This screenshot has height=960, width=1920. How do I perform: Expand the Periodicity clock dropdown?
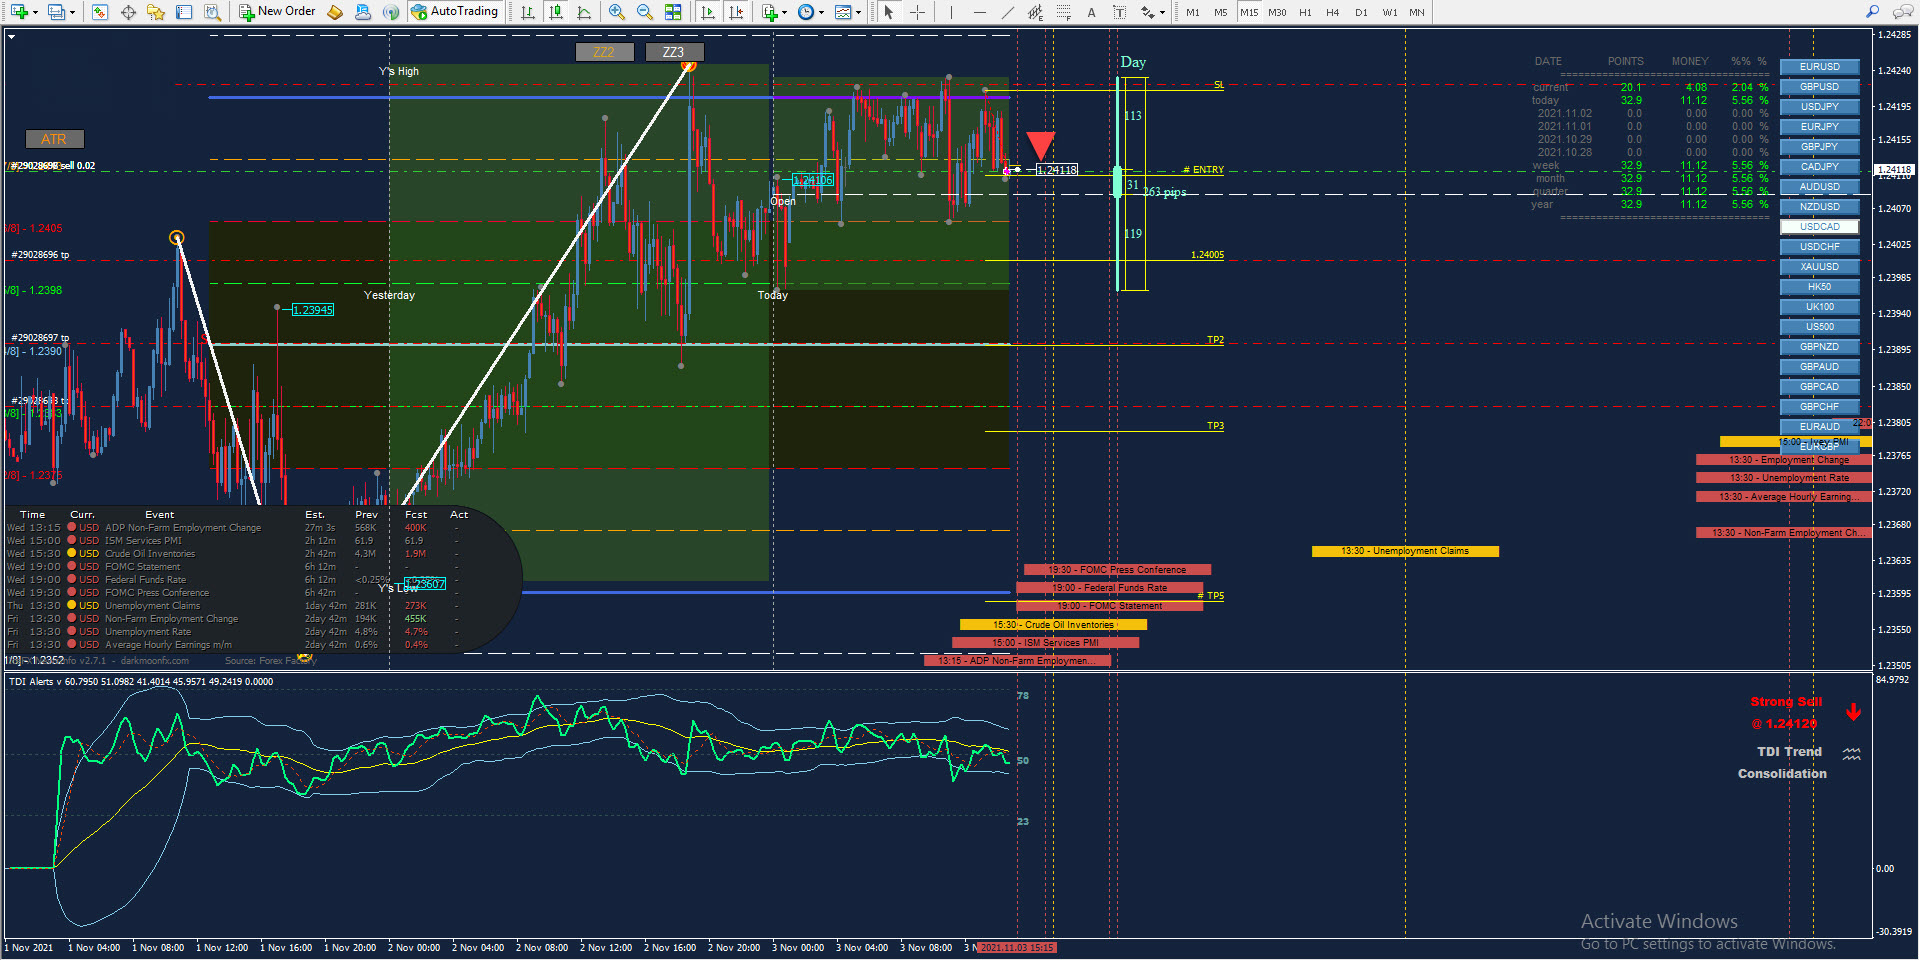coord(821,12)
